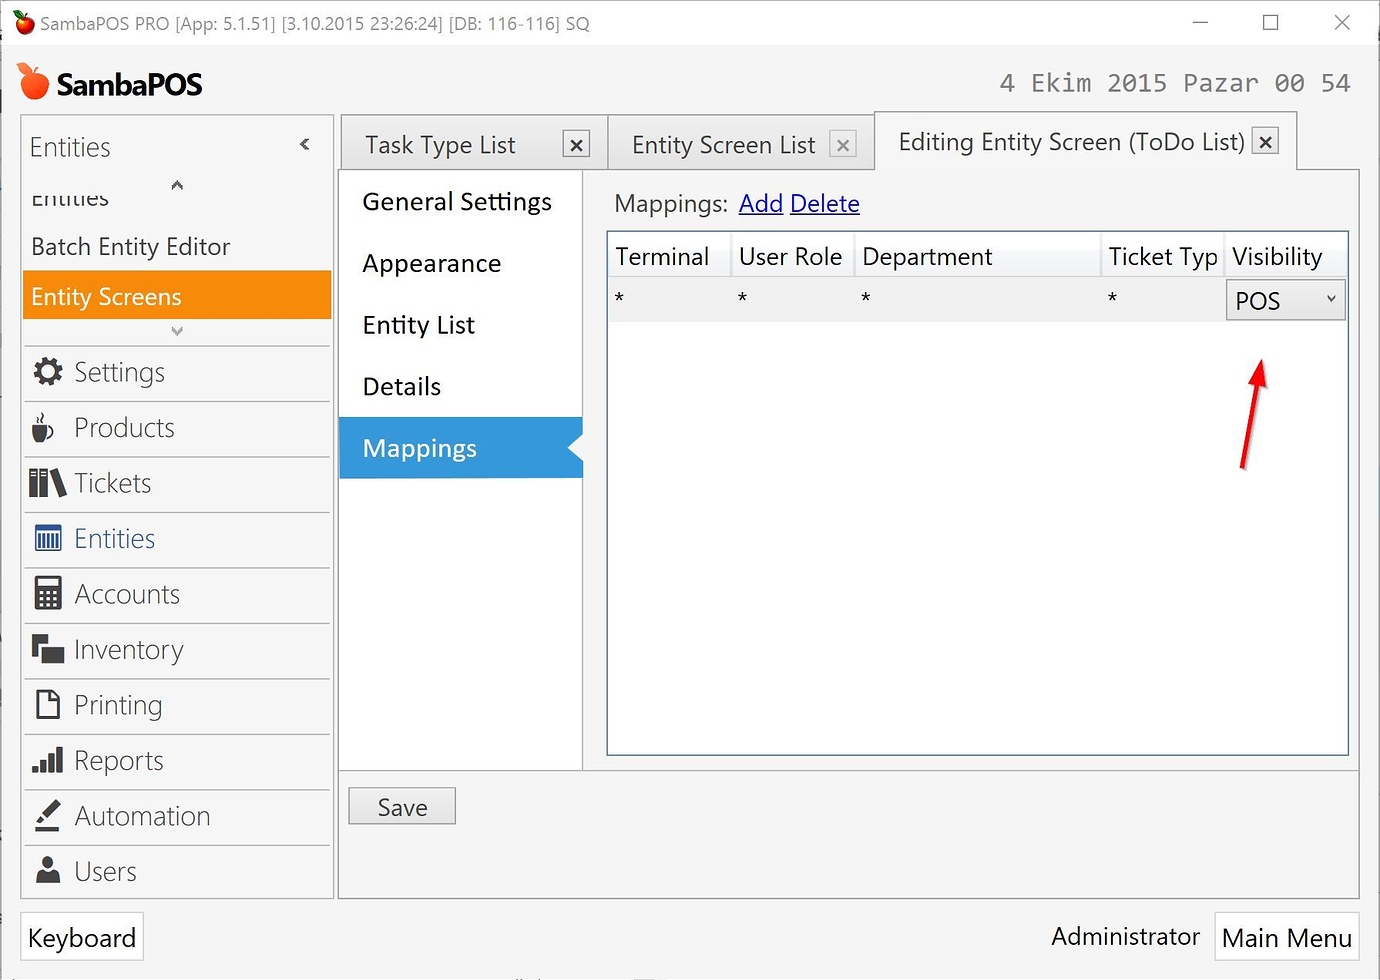Screen dimensions: 1380x980
Task: Open the Tickets section icon
Action: click(46, 482)
